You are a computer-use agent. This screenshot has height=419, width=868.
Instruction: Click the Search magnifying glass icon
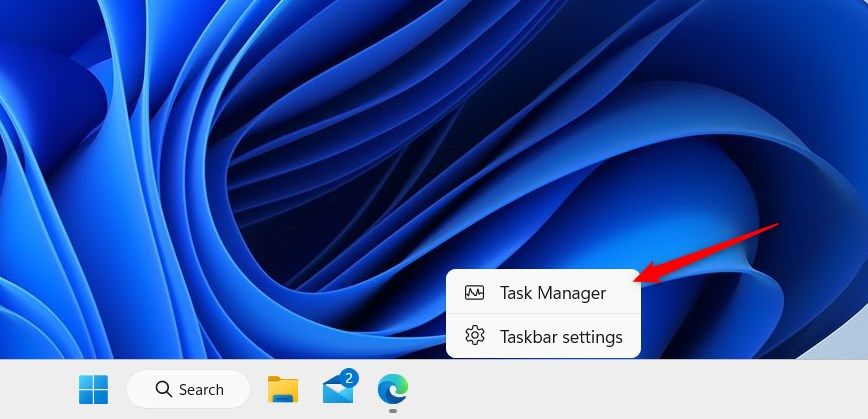(163, 389)
